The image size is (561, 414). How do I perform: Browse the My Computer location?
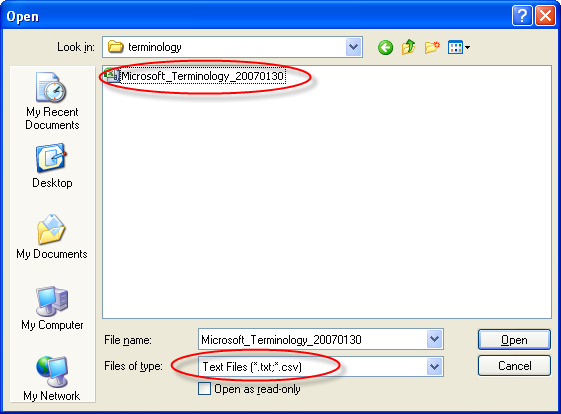[52, 308]
